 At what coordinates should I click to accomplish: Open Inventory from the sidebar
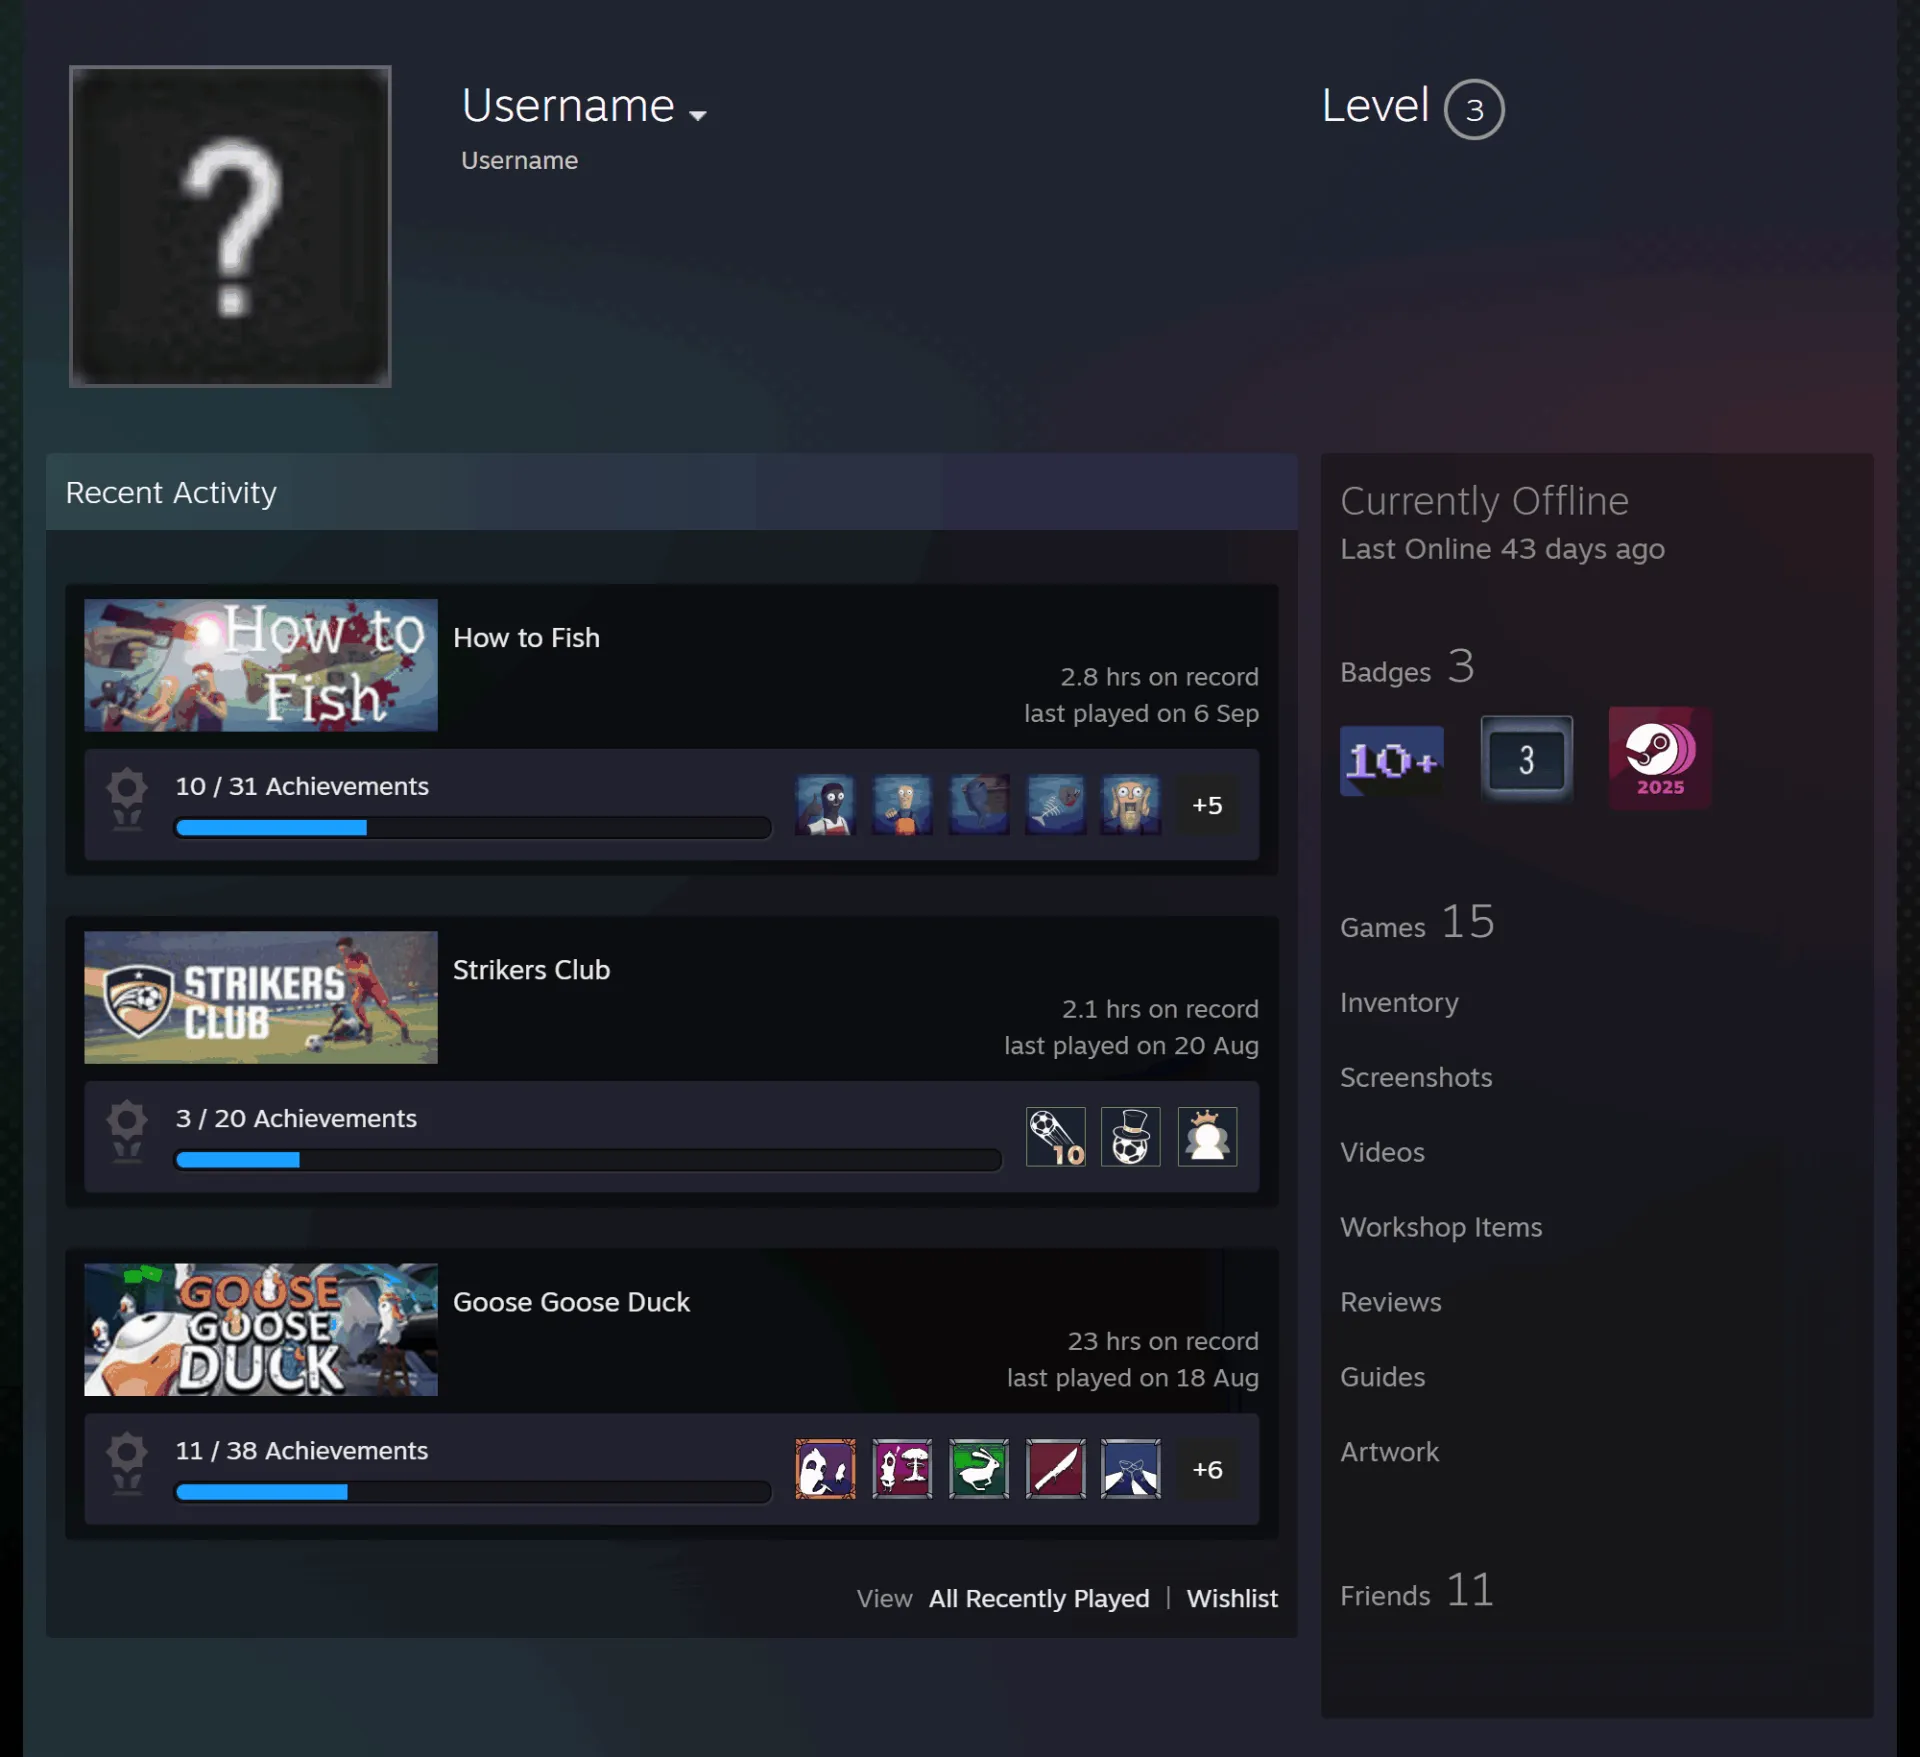(x=1399, y=1002)
